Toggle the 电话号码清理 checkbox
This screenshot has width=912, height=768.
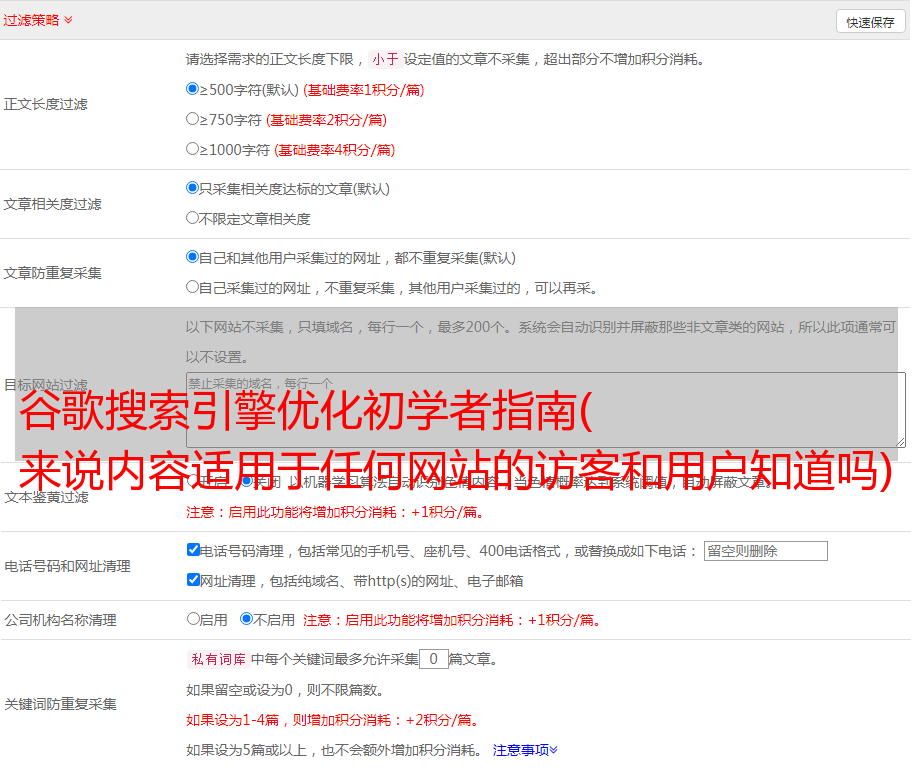194,550
